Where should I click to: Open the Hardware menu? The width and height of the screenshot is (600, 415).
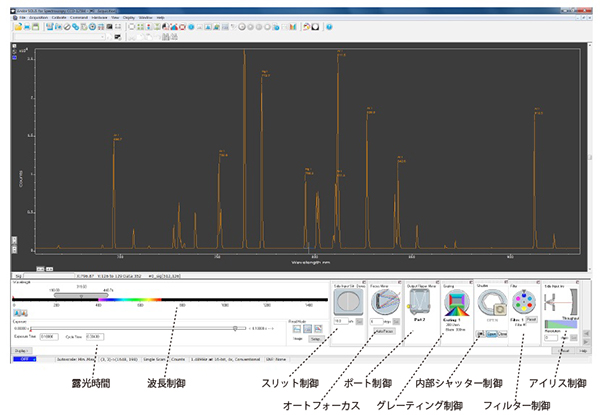[99, 18]
